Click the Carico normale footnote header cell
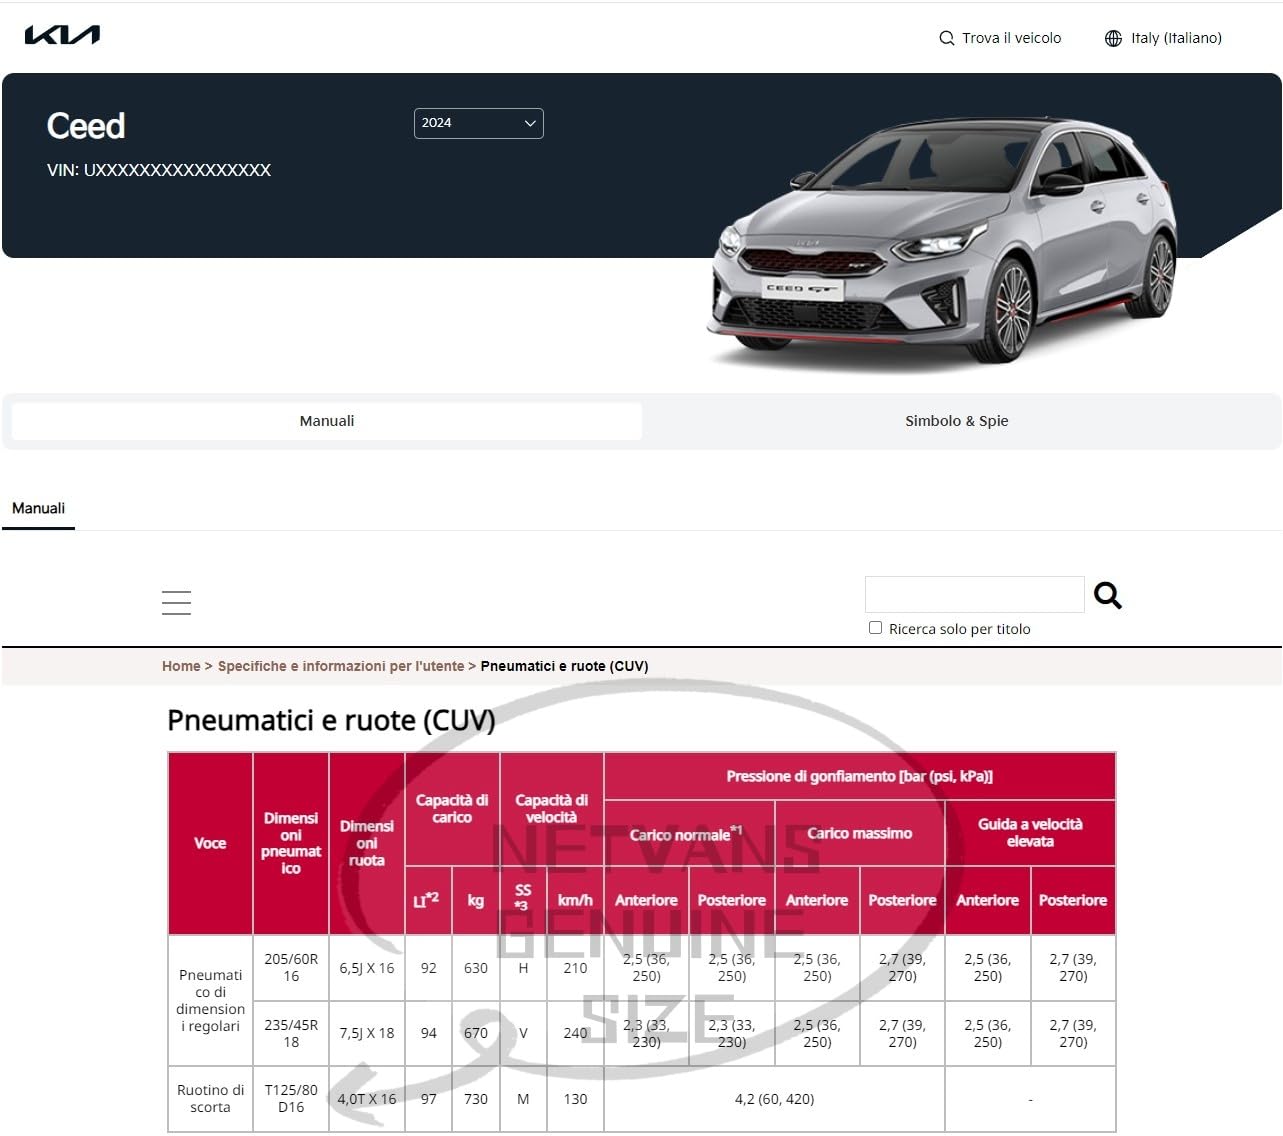 pyautogui.click(x=689, y=833)
